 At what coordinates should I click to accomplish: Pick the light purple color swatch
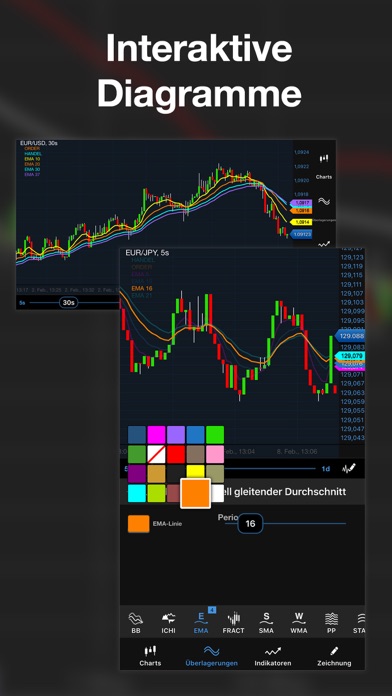point(176,435)
